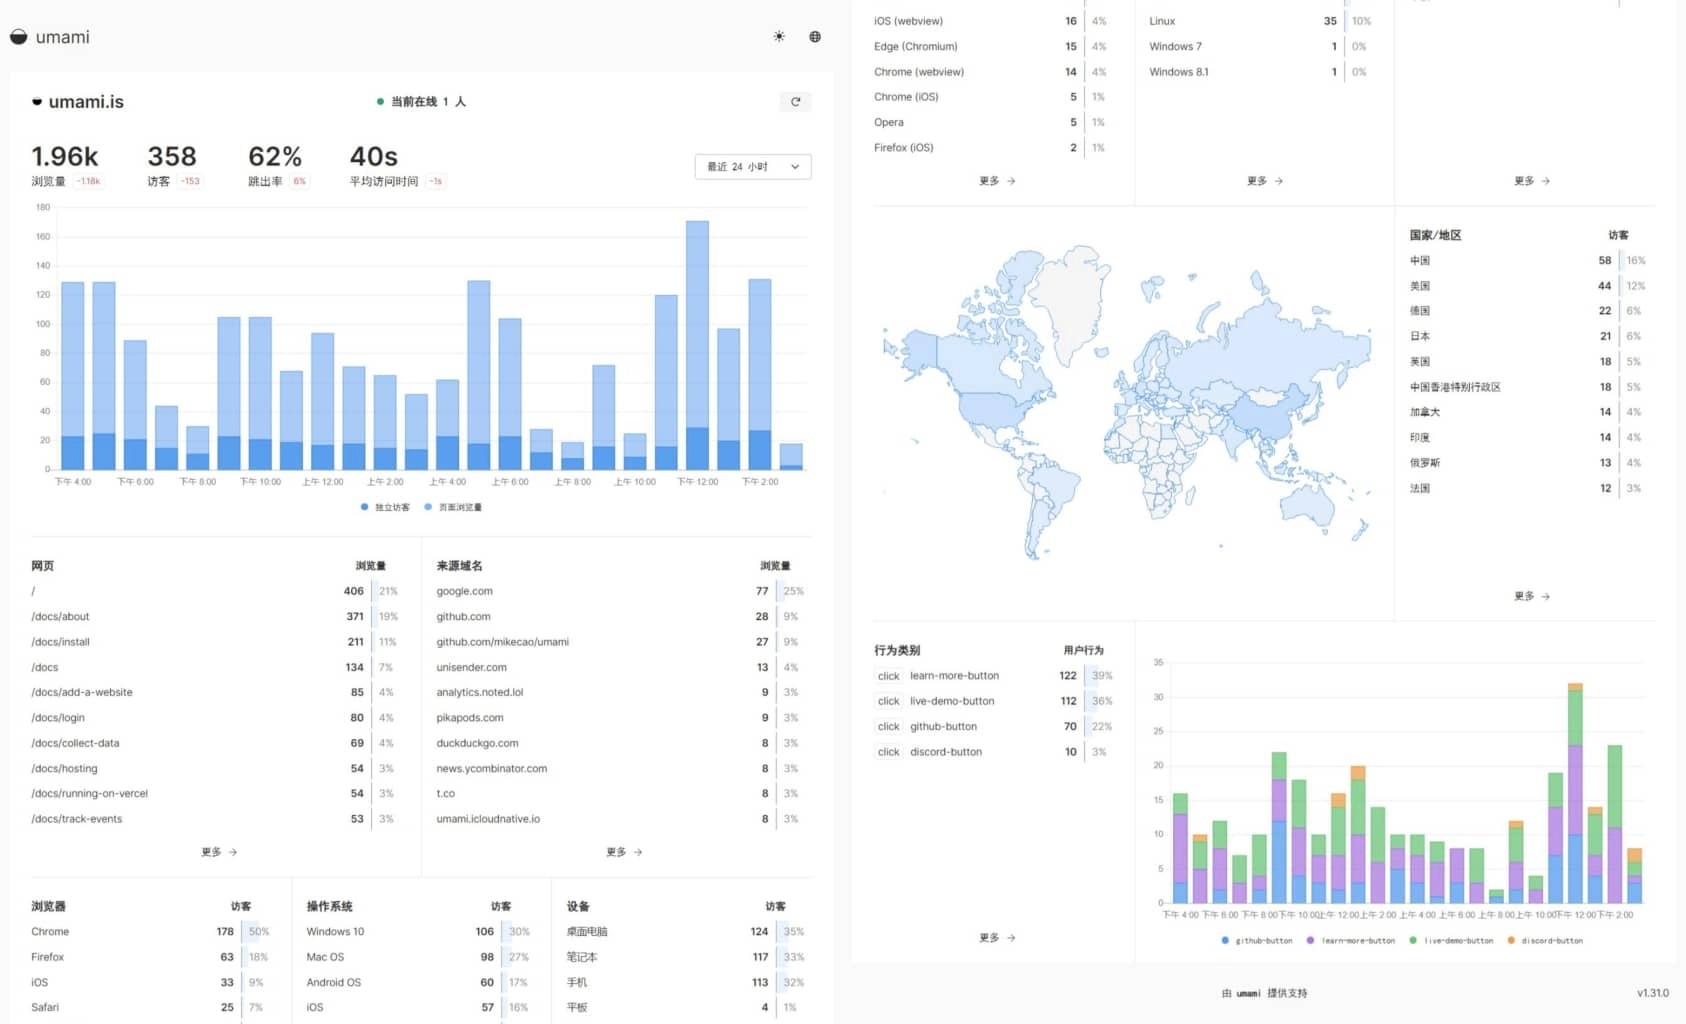Viewport: 1686px width, 1024px height.
Task: Select the 手机 device row
Action: pyautogui.click(x=686, y=982)
